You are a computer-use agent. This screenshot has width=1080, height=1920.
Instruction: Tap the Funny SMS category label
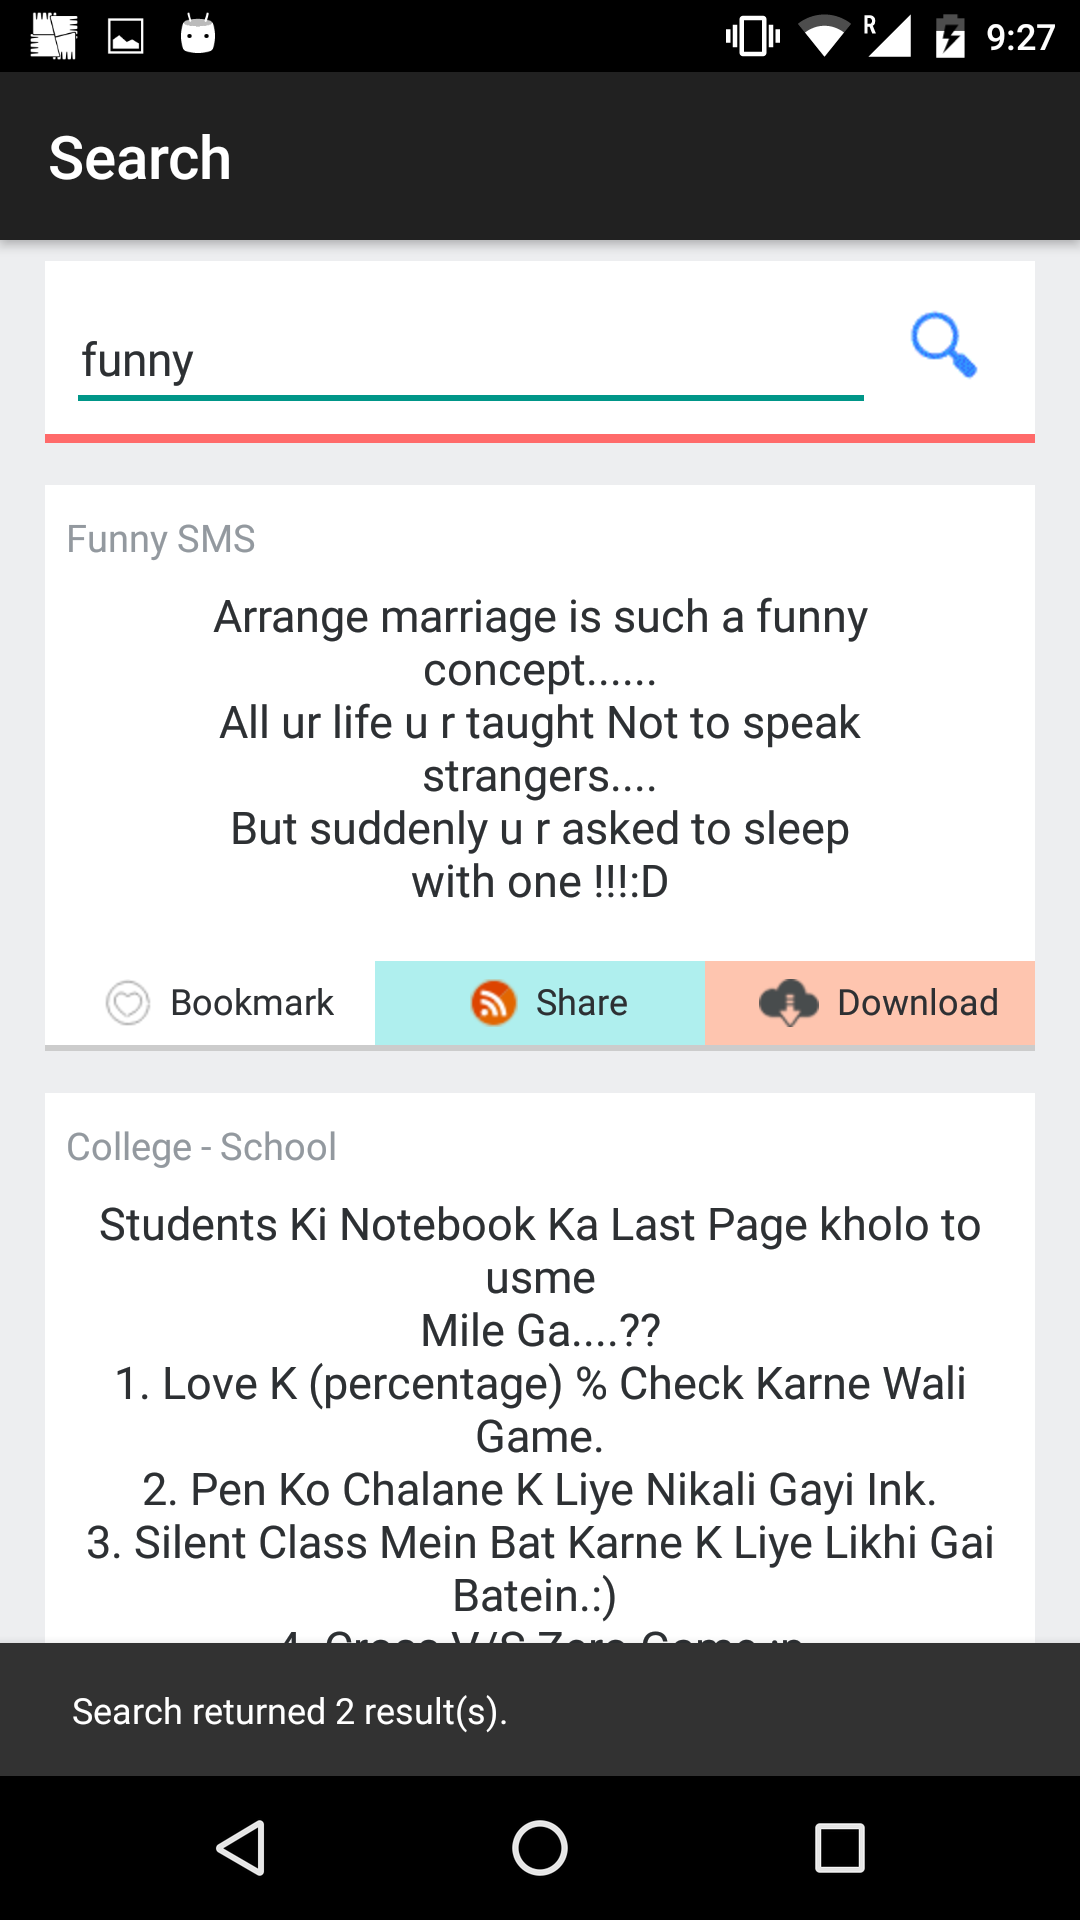161,540
